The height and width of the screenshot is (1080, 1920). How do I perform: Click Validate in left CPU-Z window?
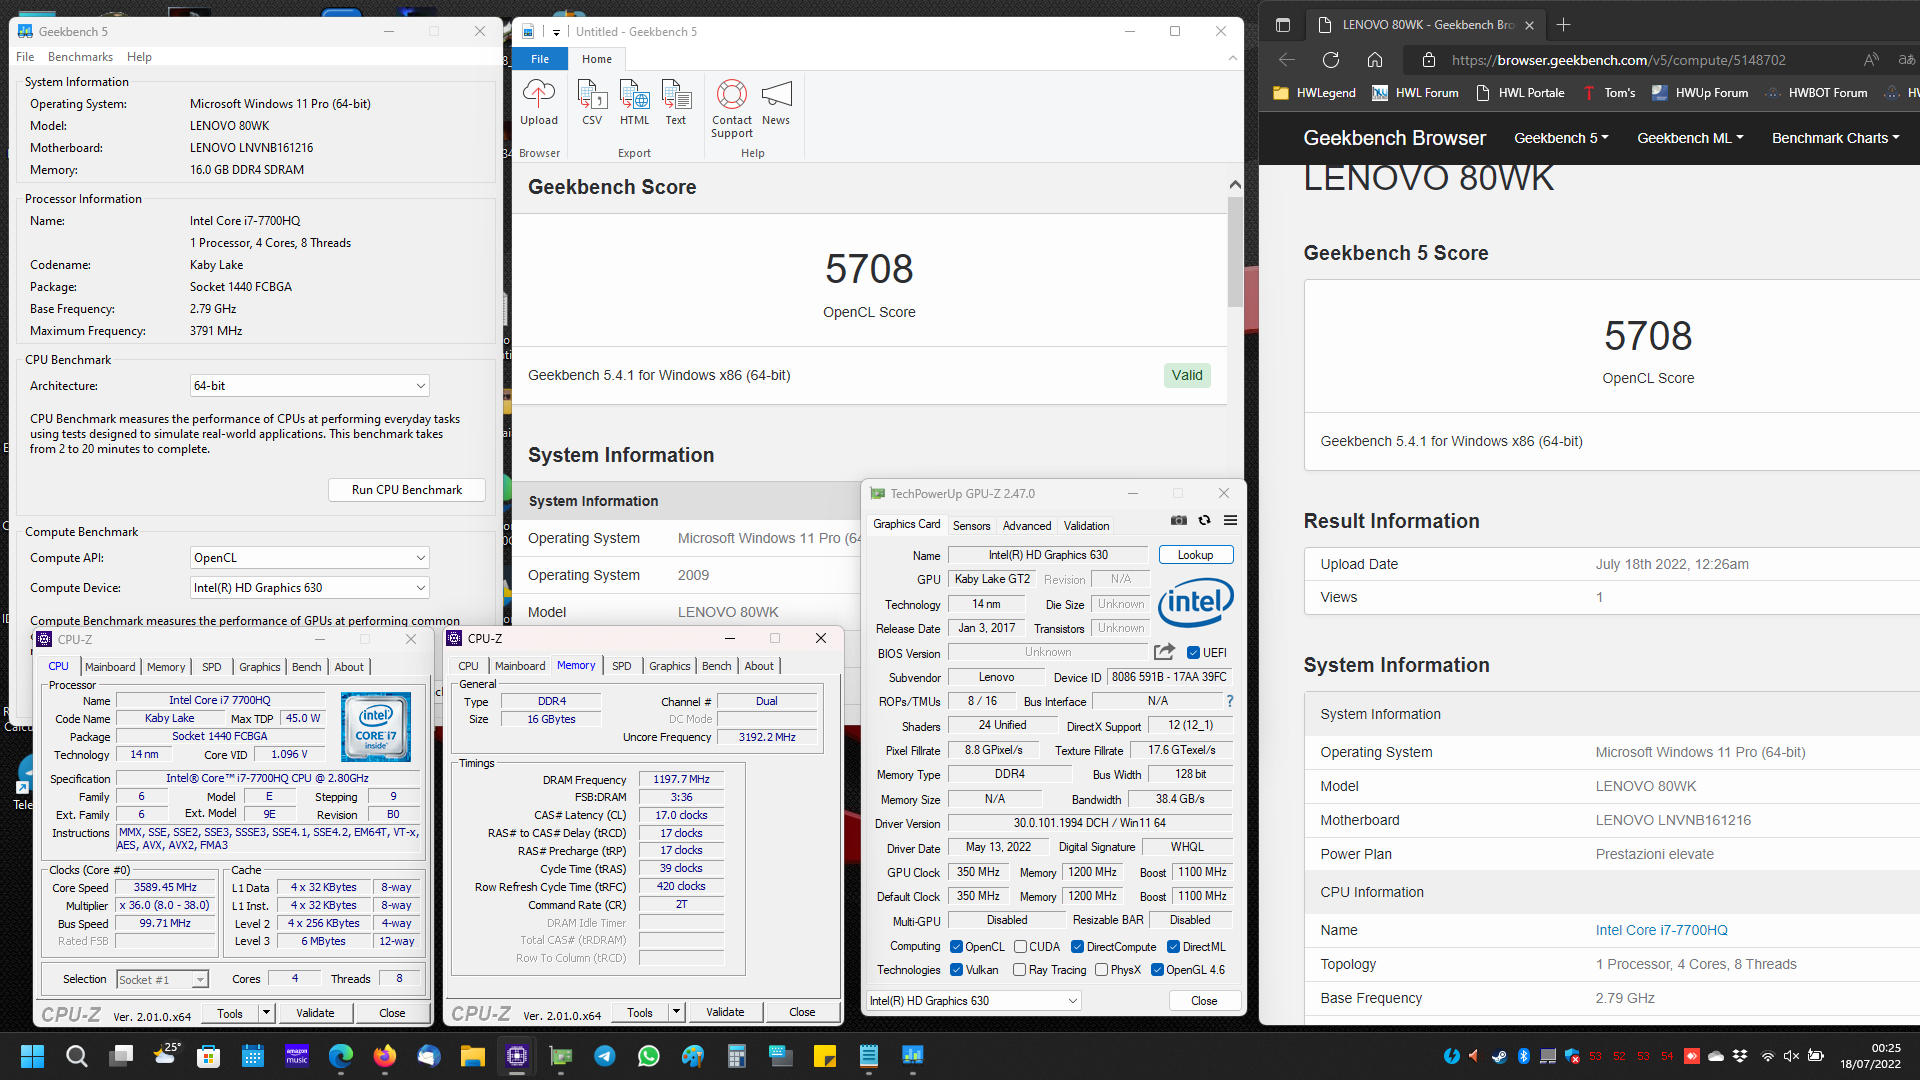315,1013
